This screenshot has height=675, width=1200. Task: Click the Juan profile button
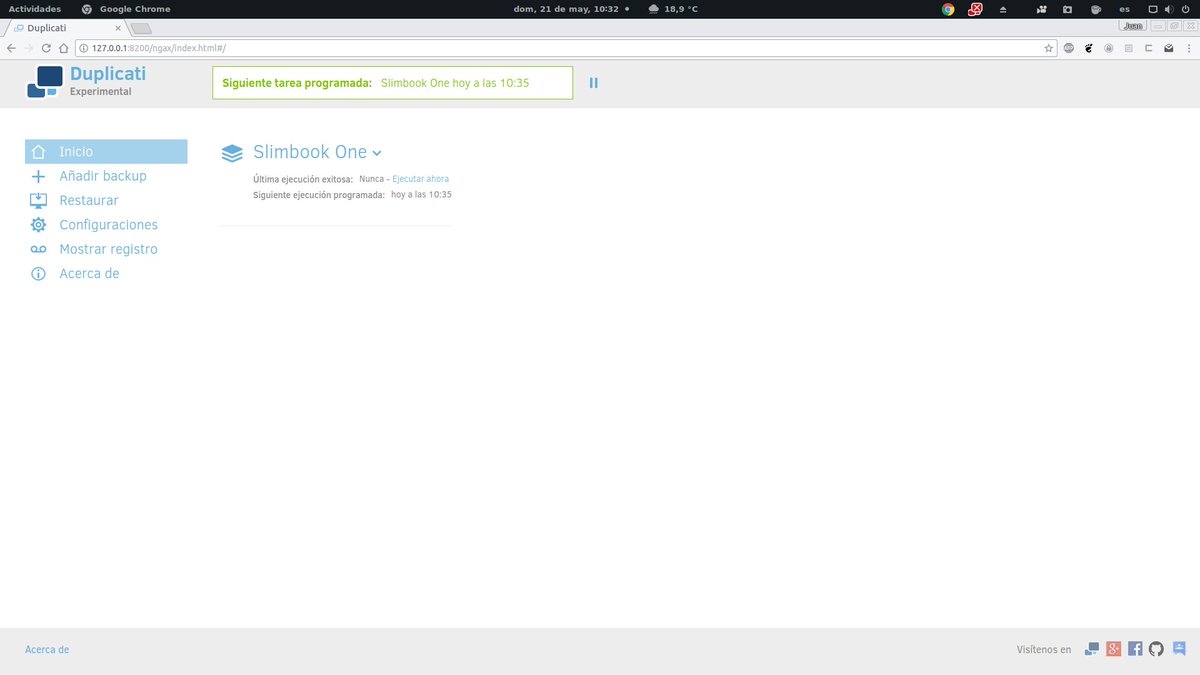tap(1133, 26)
